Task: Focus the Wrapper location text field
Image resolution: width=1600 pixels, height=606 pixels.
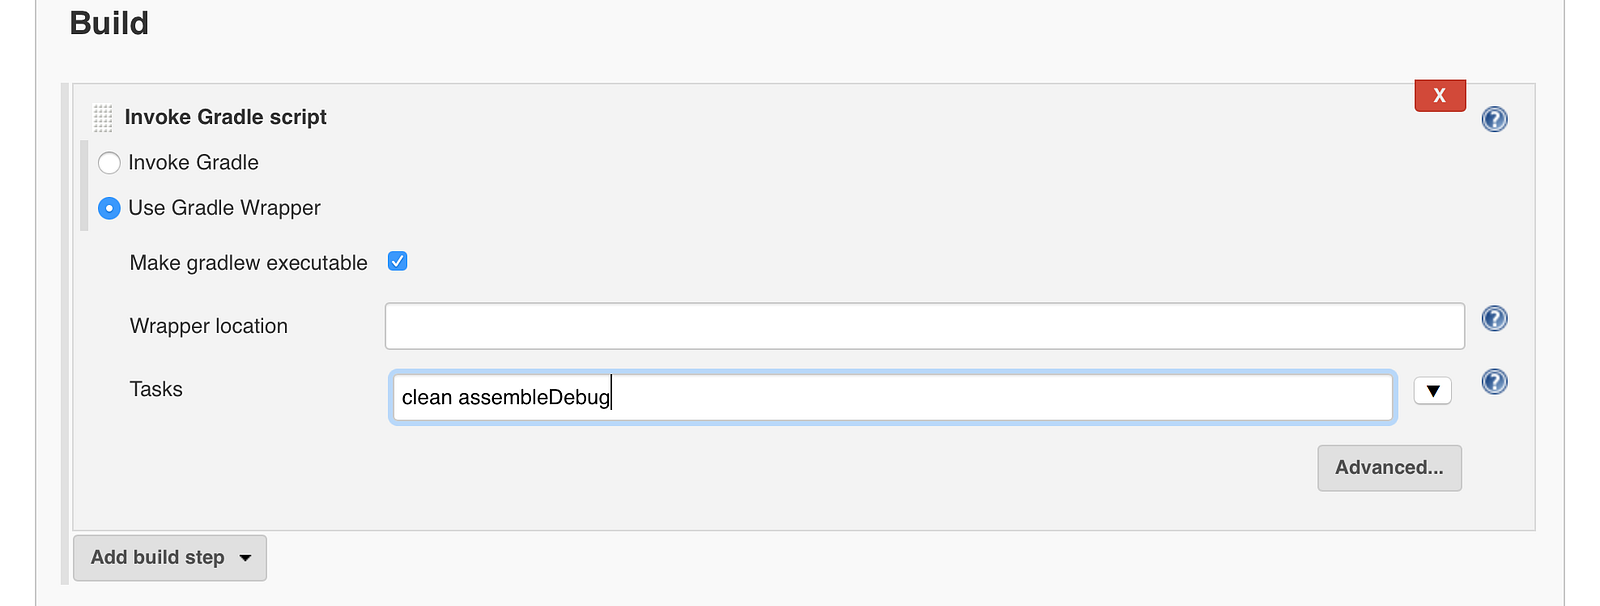Action: [924, 326]
